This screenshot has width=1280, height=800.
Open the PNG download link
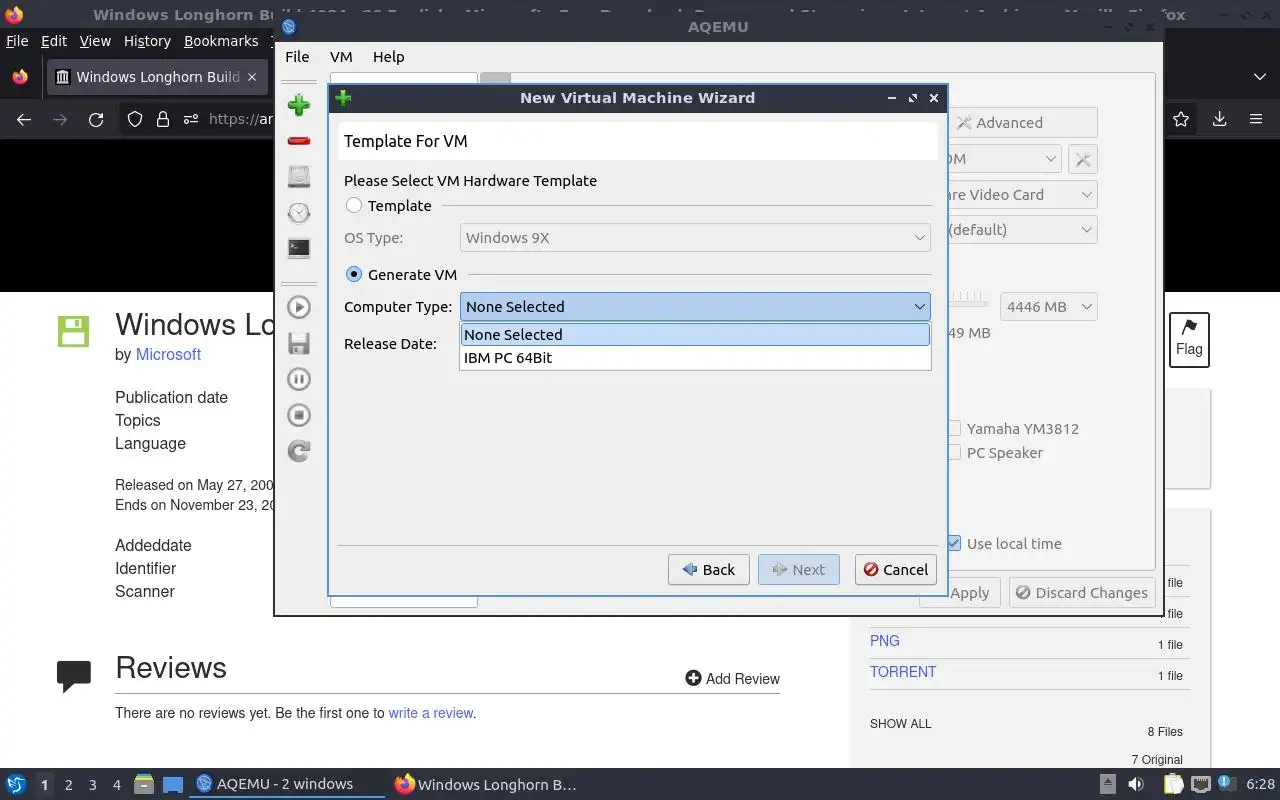(x=885, y=641)
